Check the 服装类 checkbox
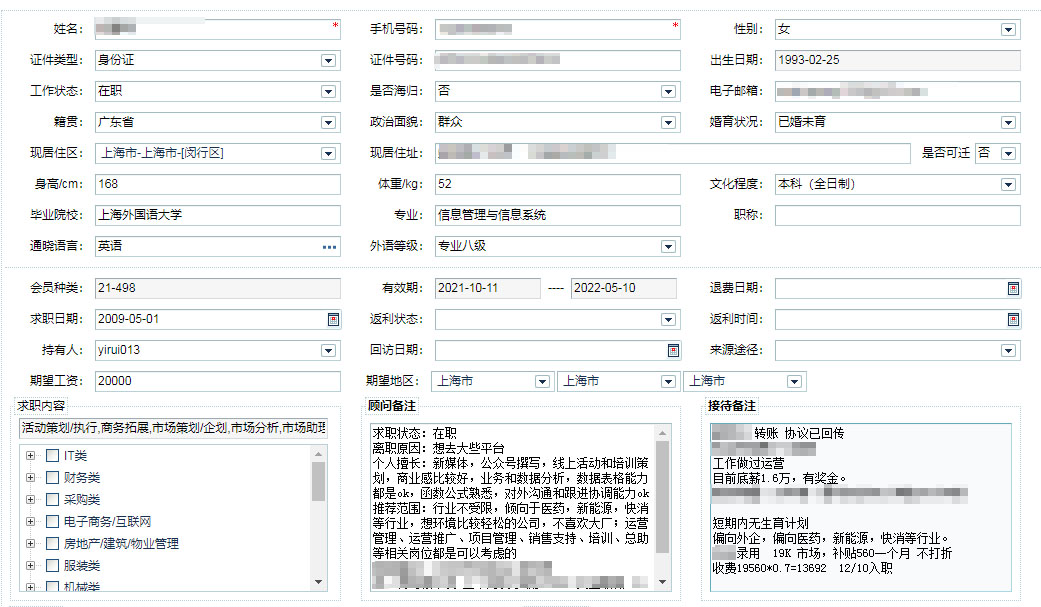Image resolution: width=1041 pixels, height=607 pixels. (53, 565)
